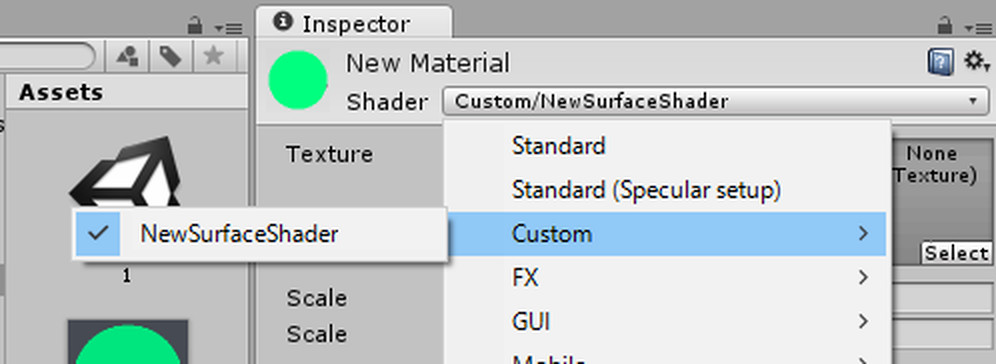Expand the FX shader submenu

point(665,278)
